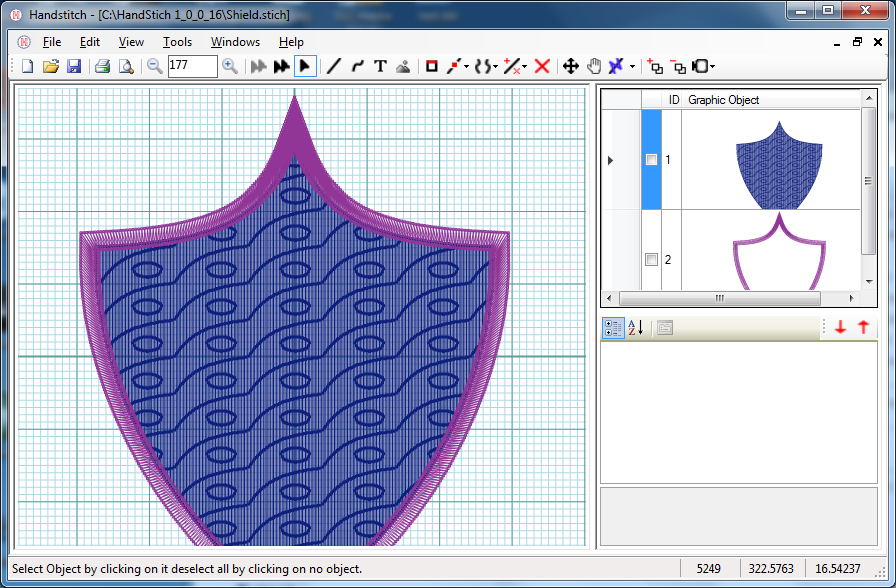
Task: Select the purple shield outline thumbnail, object 2
Action: pos(779,250)
